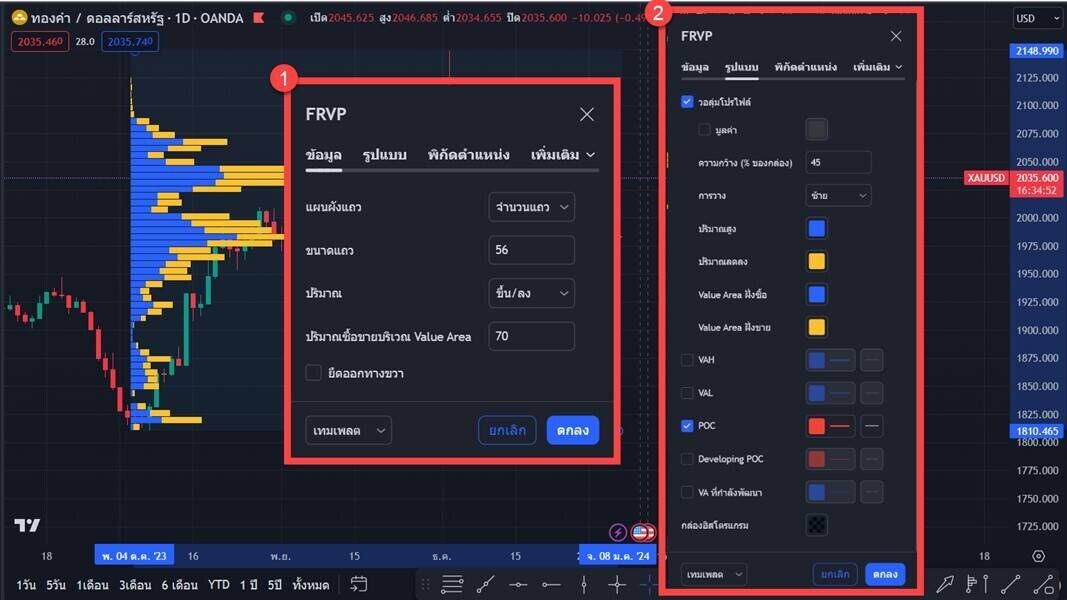Image resolution: width=1067 pixels, height=600 pixels.
Task: Open the การวาง dropdown showing ซ้าย
Action: pos(838,196)
